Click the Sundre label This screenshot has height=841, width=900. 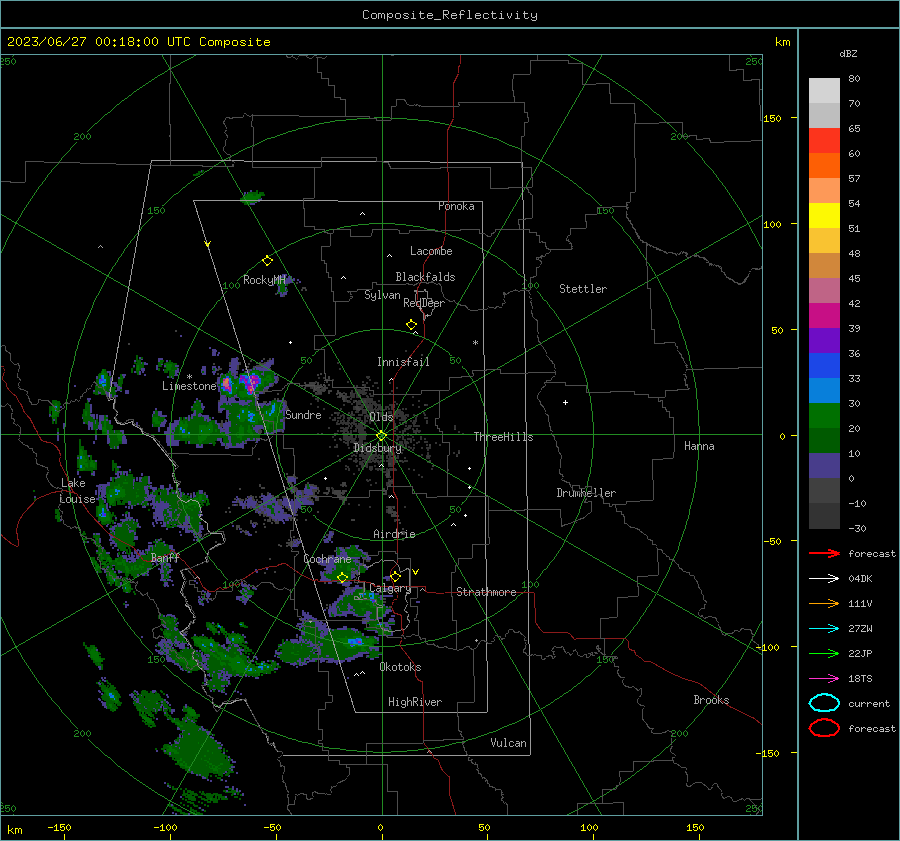click(304, 415)
